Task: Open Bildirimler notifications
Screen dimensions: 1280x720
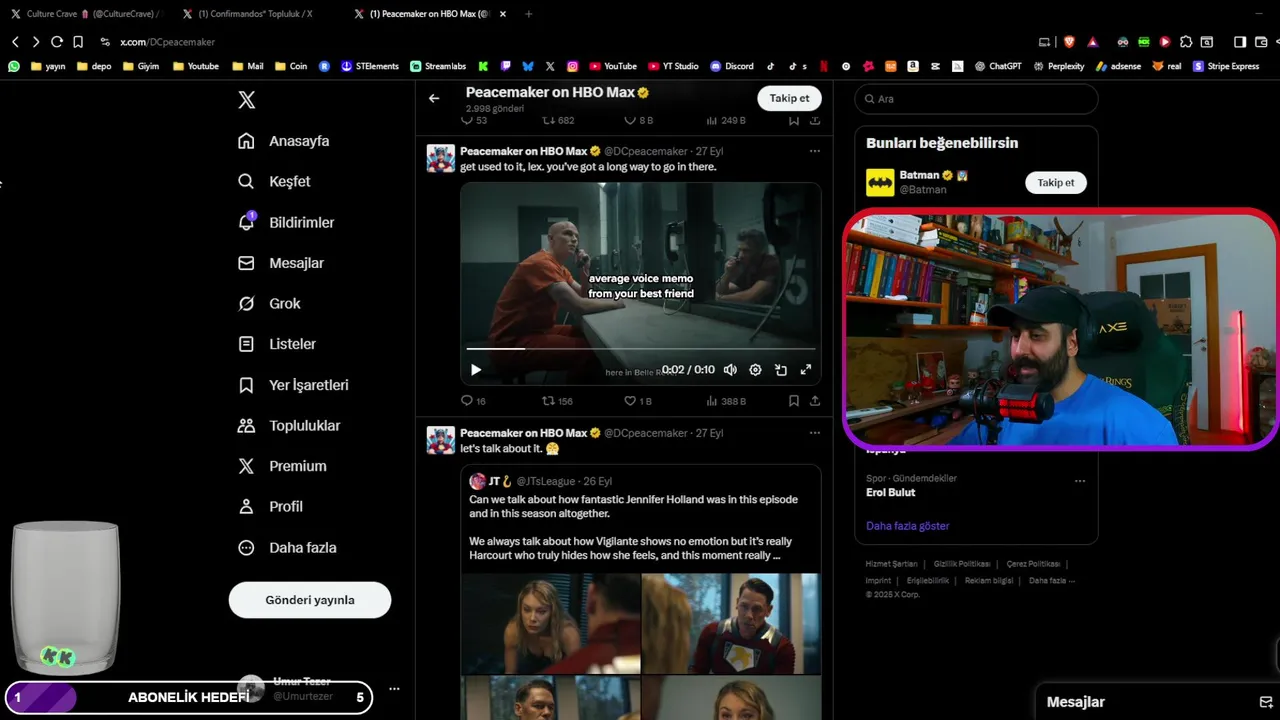Action: tap(286, 222)
